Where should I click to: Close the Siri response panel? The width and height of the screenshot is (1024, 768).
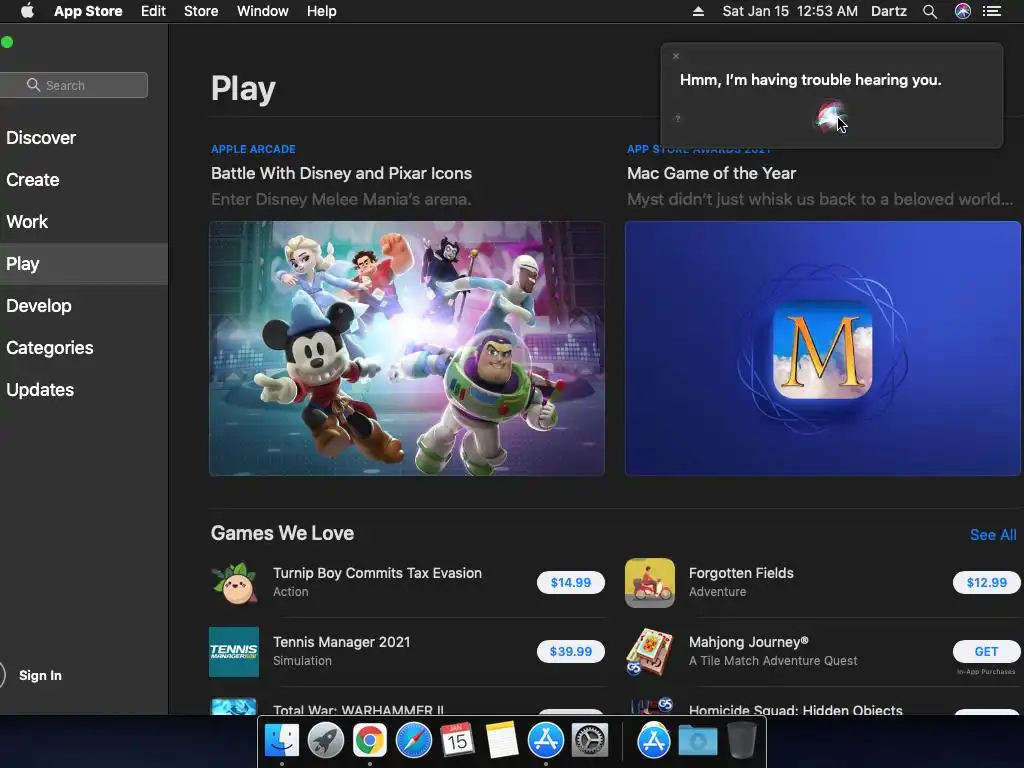pos(676,56)
